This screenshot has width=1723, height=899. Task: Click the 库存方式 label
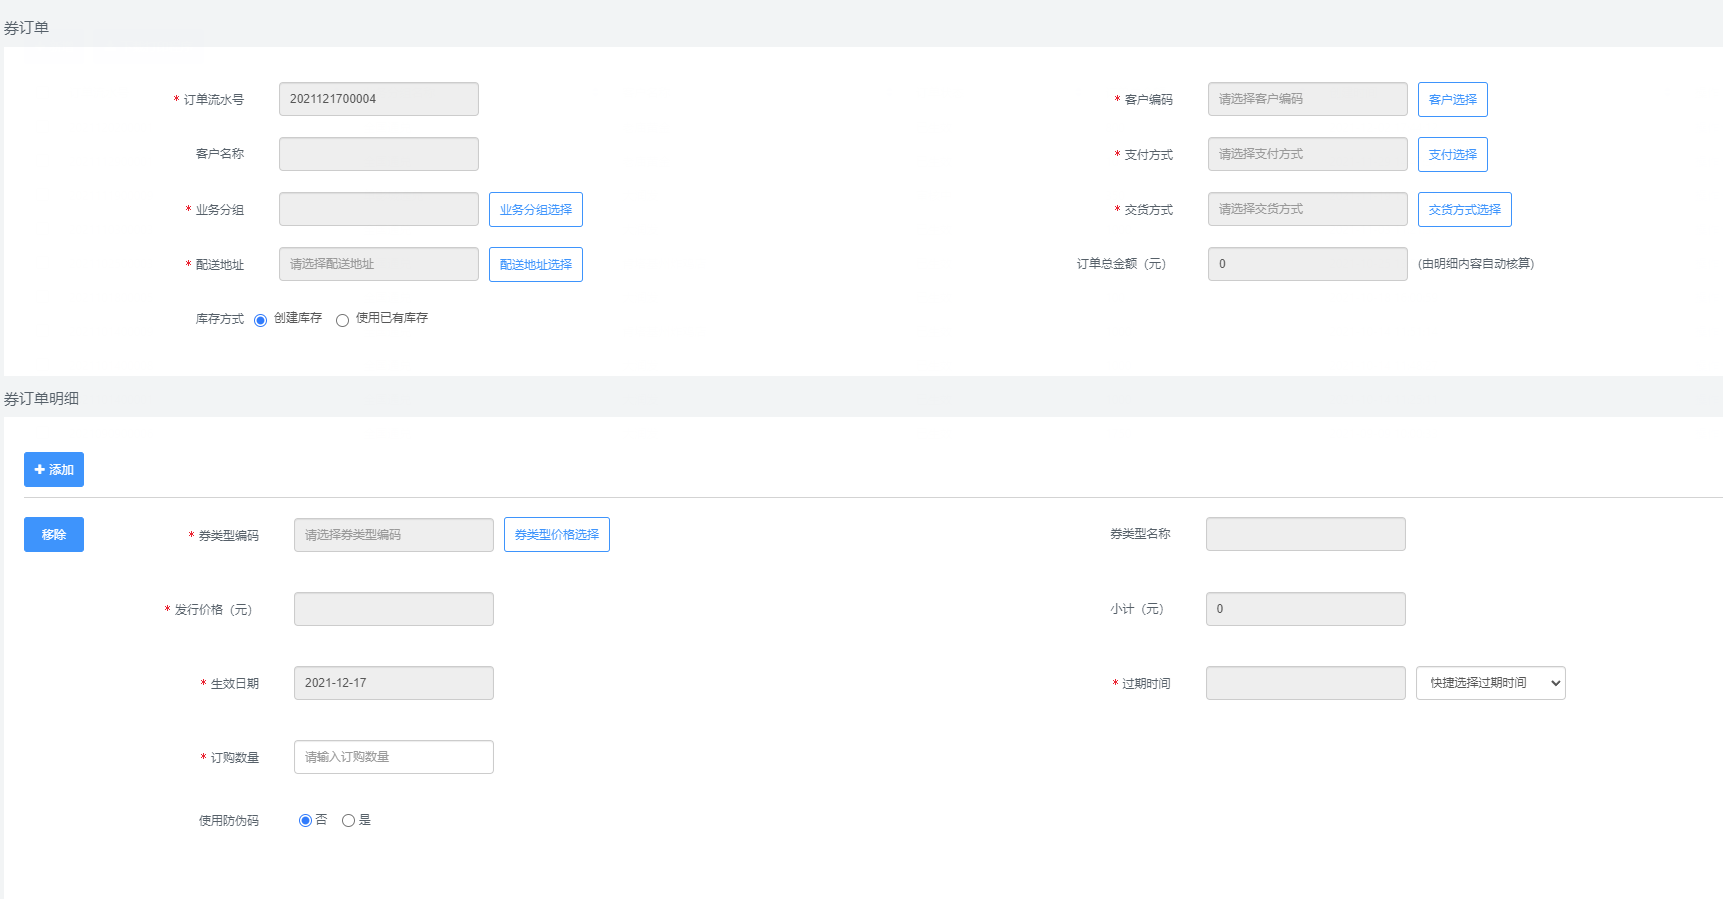click(x=220, y=319)
